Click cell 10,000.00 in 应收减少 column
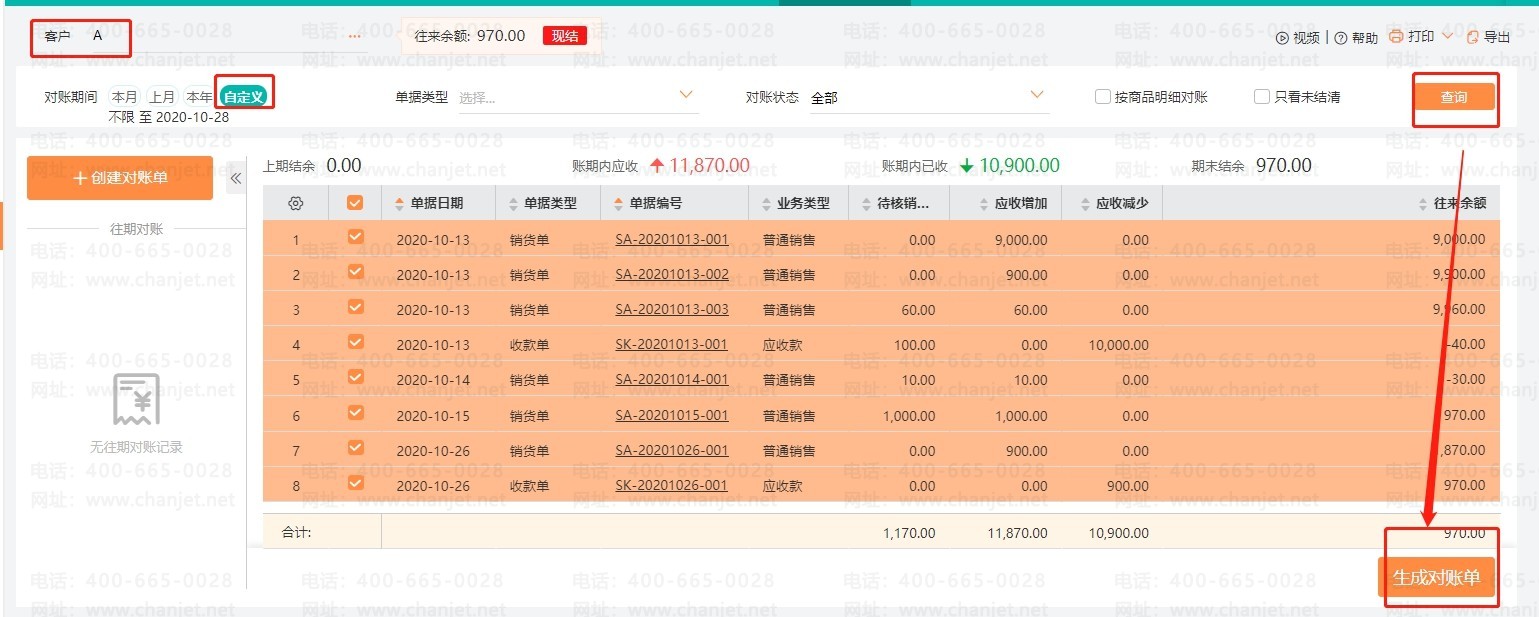Screen dimensions: 1539x617 [x=1118, y=345]
